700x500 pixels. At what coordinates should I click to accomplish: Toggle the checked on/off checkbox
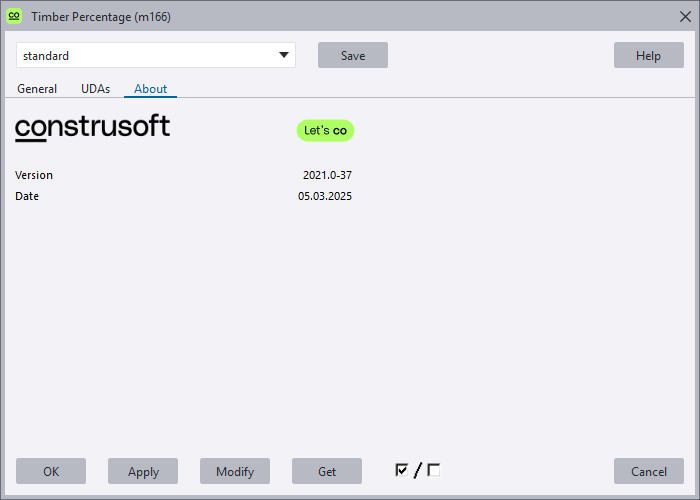(402, 470)
